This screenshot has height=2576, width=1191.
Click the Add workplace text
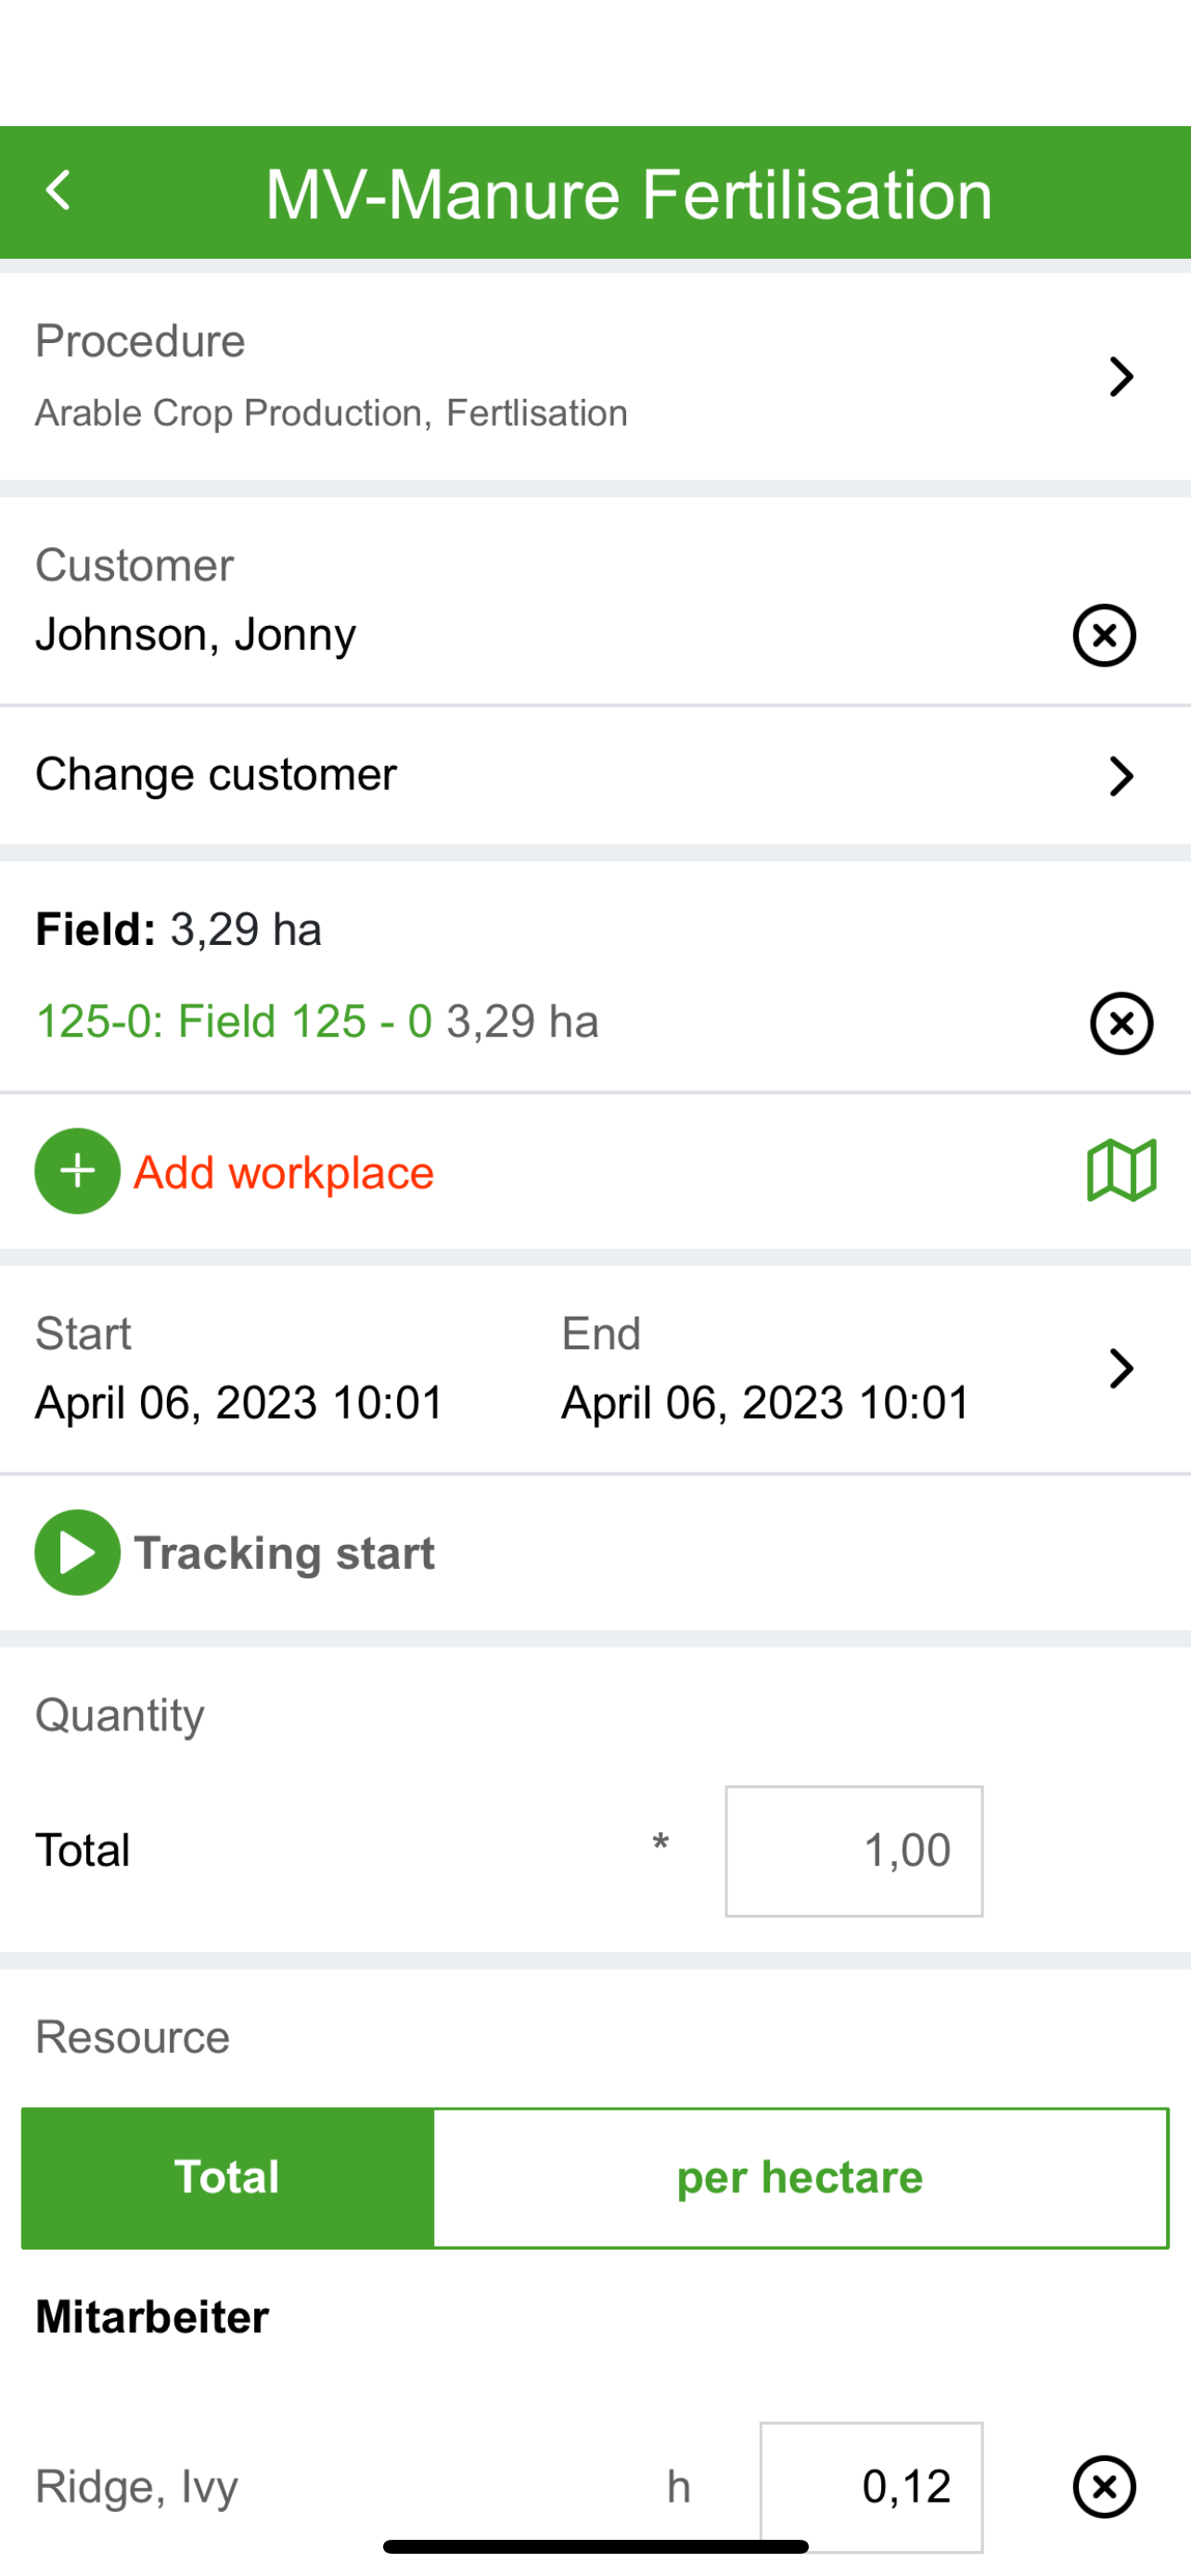pyautogui.click(x=284, y=1172)
